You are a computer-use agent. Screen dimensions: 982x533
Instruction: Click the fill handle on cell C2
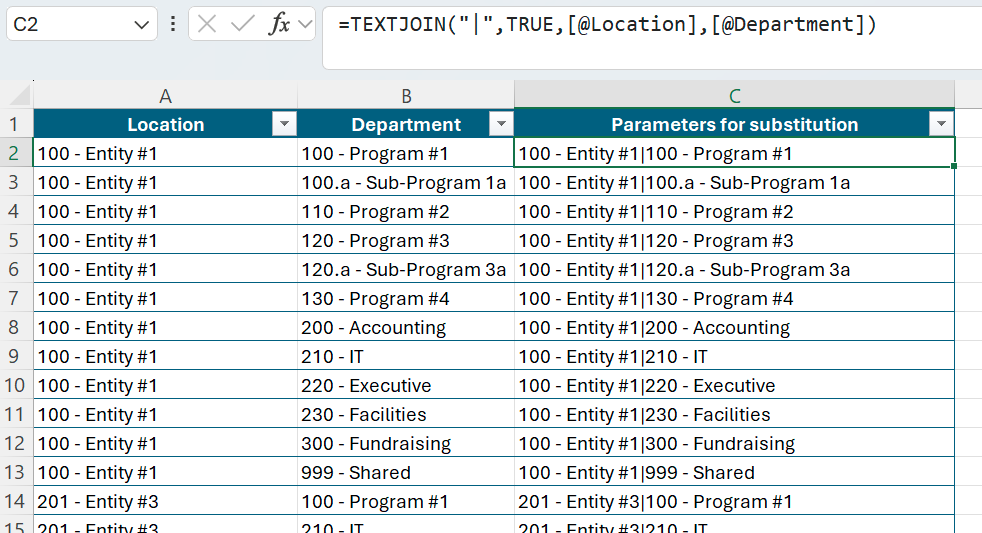tap(955, 166)
